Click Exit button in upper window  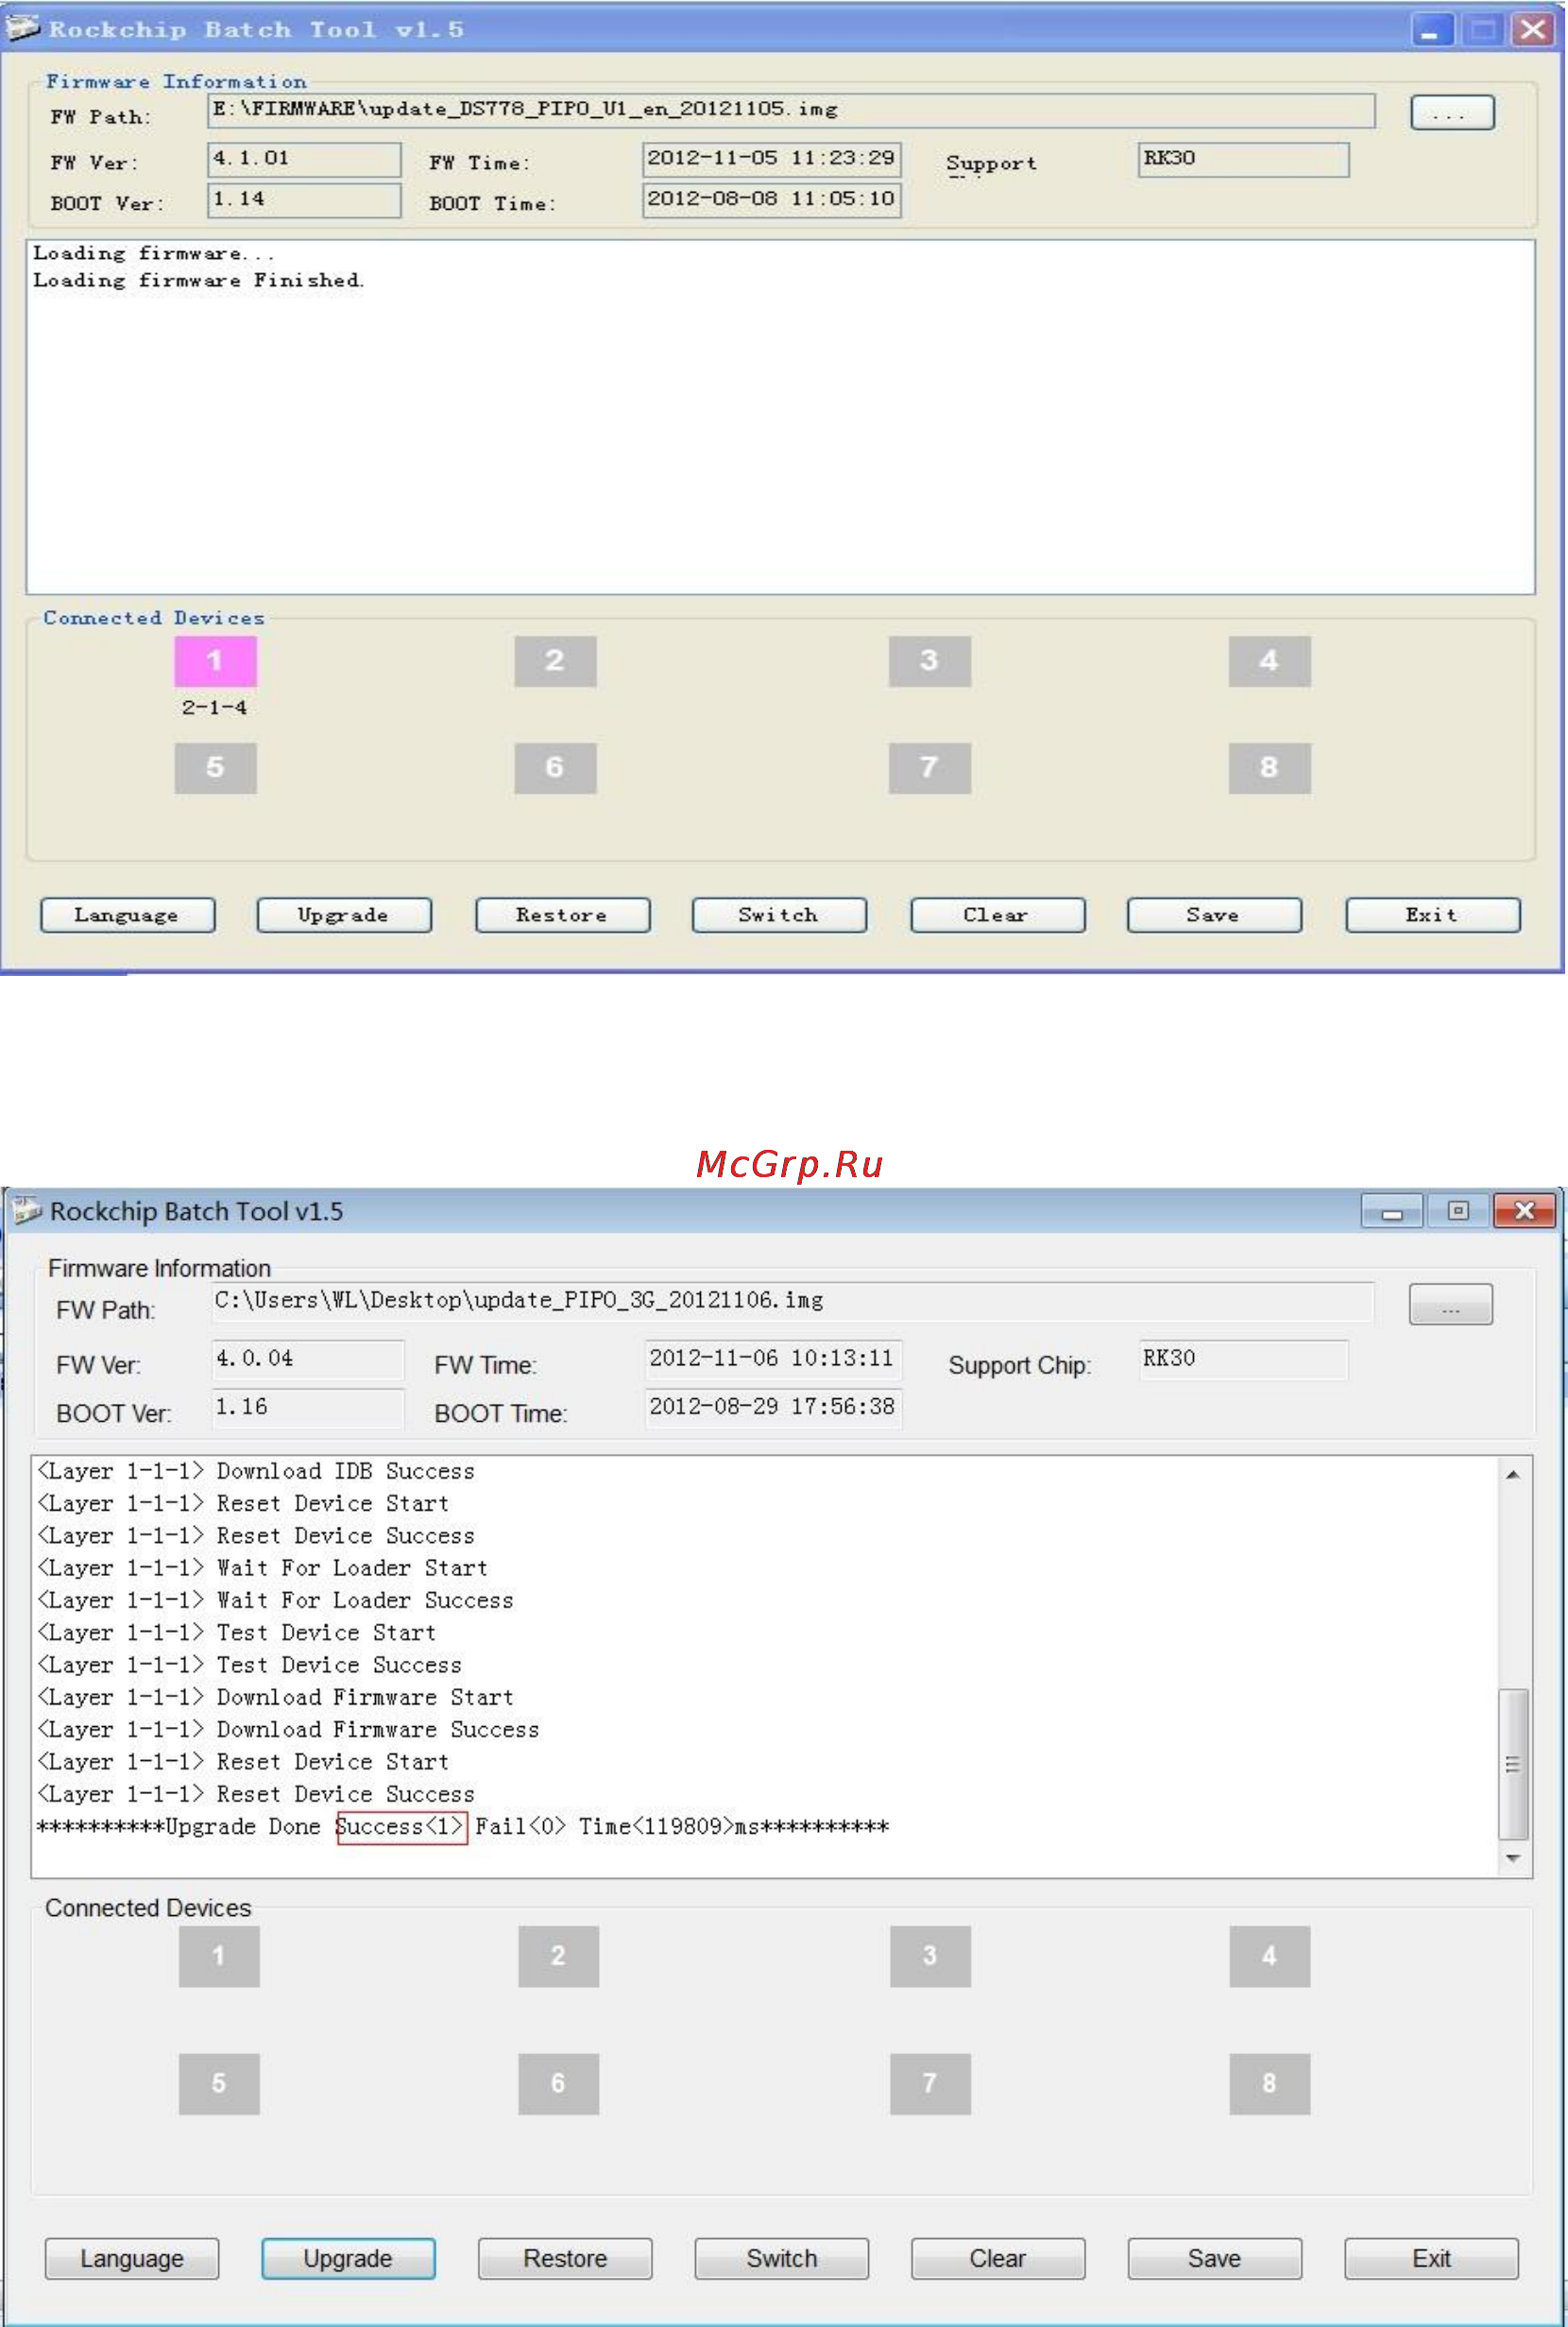(1432, 915)
